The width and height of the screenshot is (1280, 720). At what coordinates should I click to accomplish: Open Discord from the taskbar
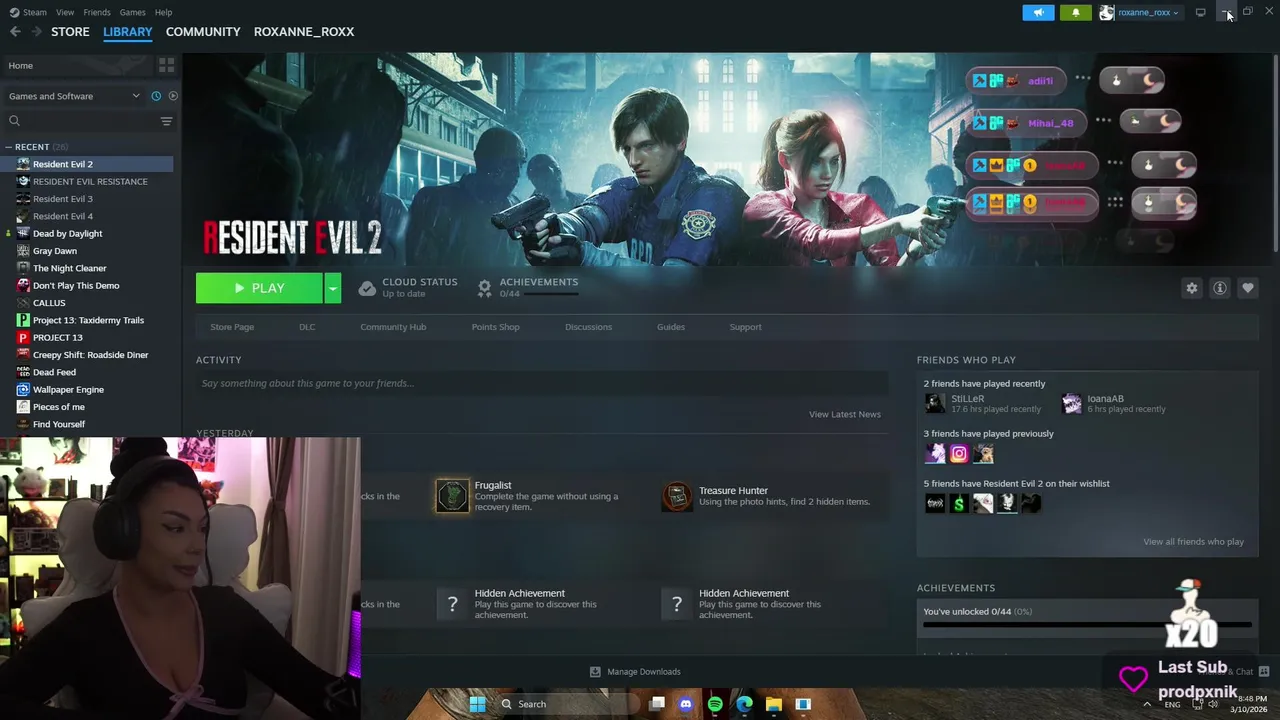[x=685, y=704]
